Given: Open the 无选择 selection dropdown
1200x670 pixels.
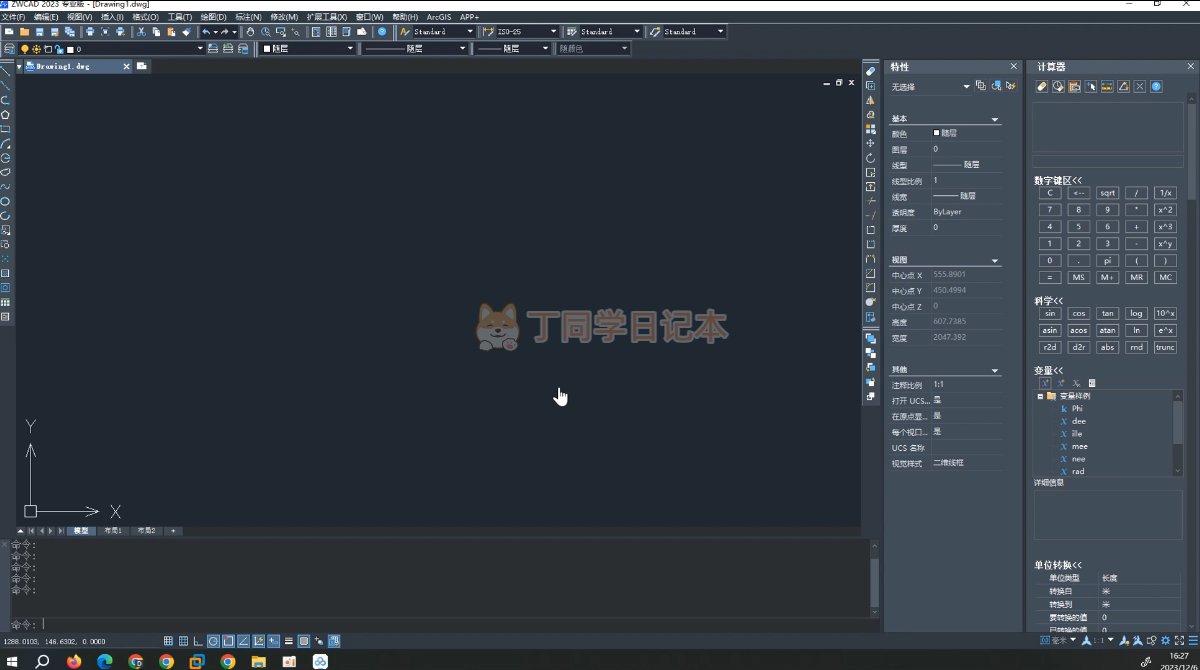Looking at the screenshot, I should click(966, 87).
